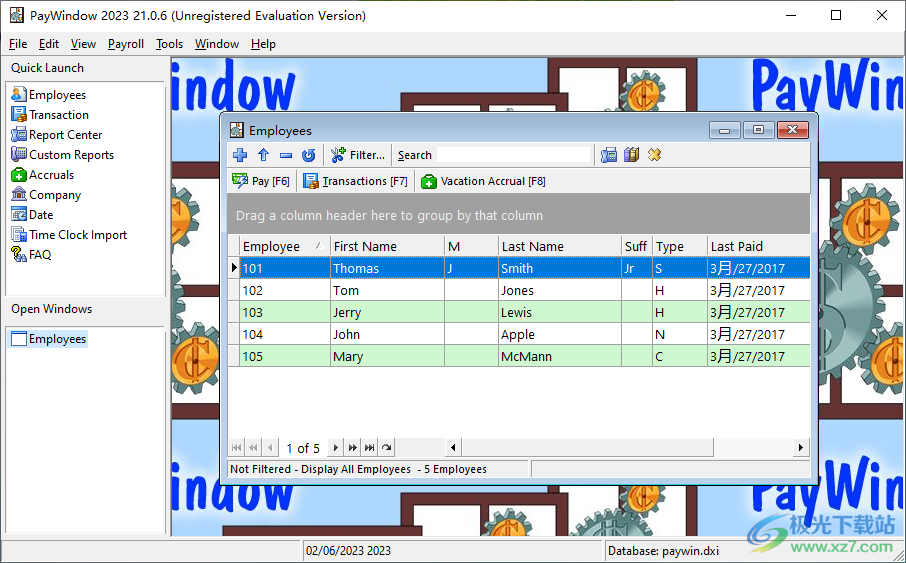Open Accruals in Quick Launch
Screen dimensions: 906x563
tap(43, 175)
